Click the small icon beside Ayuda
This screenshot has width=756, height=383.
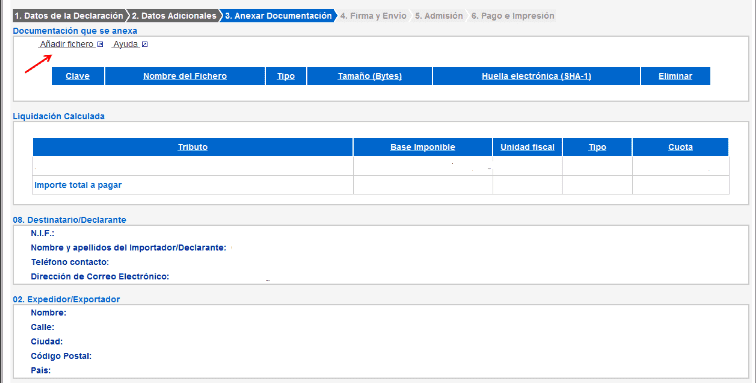(x=145, y=44)
